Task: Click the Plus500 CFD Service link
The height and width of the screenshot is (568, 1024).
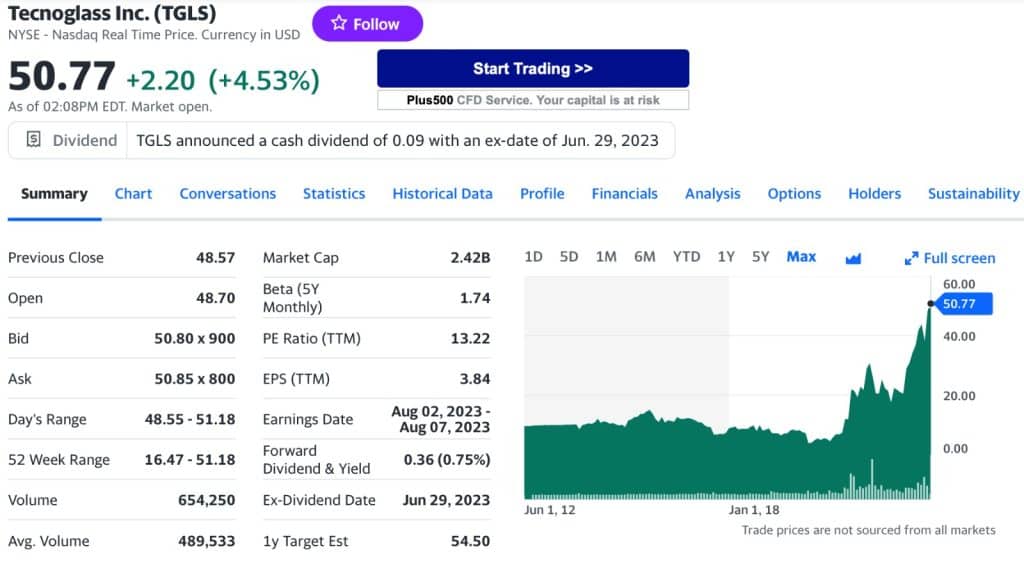Action: tap(533, 100)
